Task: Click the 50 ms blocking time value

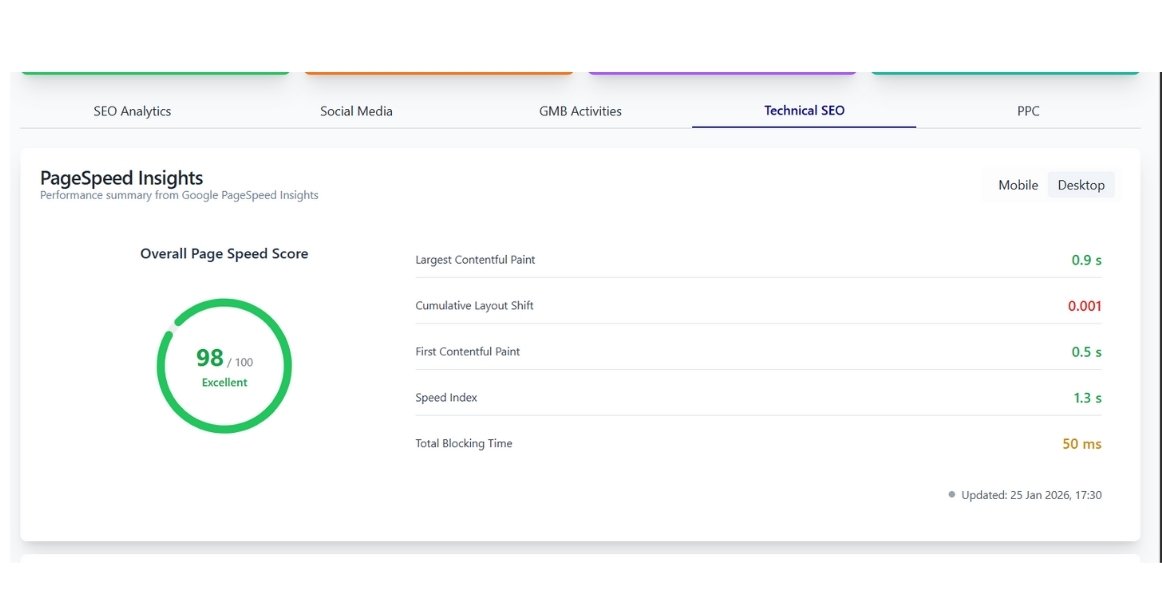Action: [1081, 444]
